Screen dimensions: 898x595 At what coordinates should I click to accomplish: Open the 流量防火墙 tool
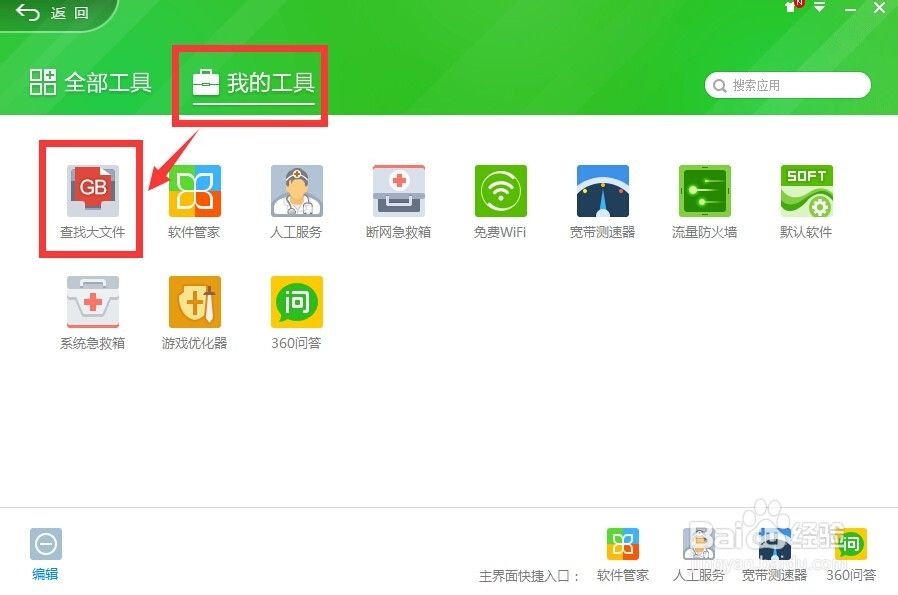click(704, 202)
